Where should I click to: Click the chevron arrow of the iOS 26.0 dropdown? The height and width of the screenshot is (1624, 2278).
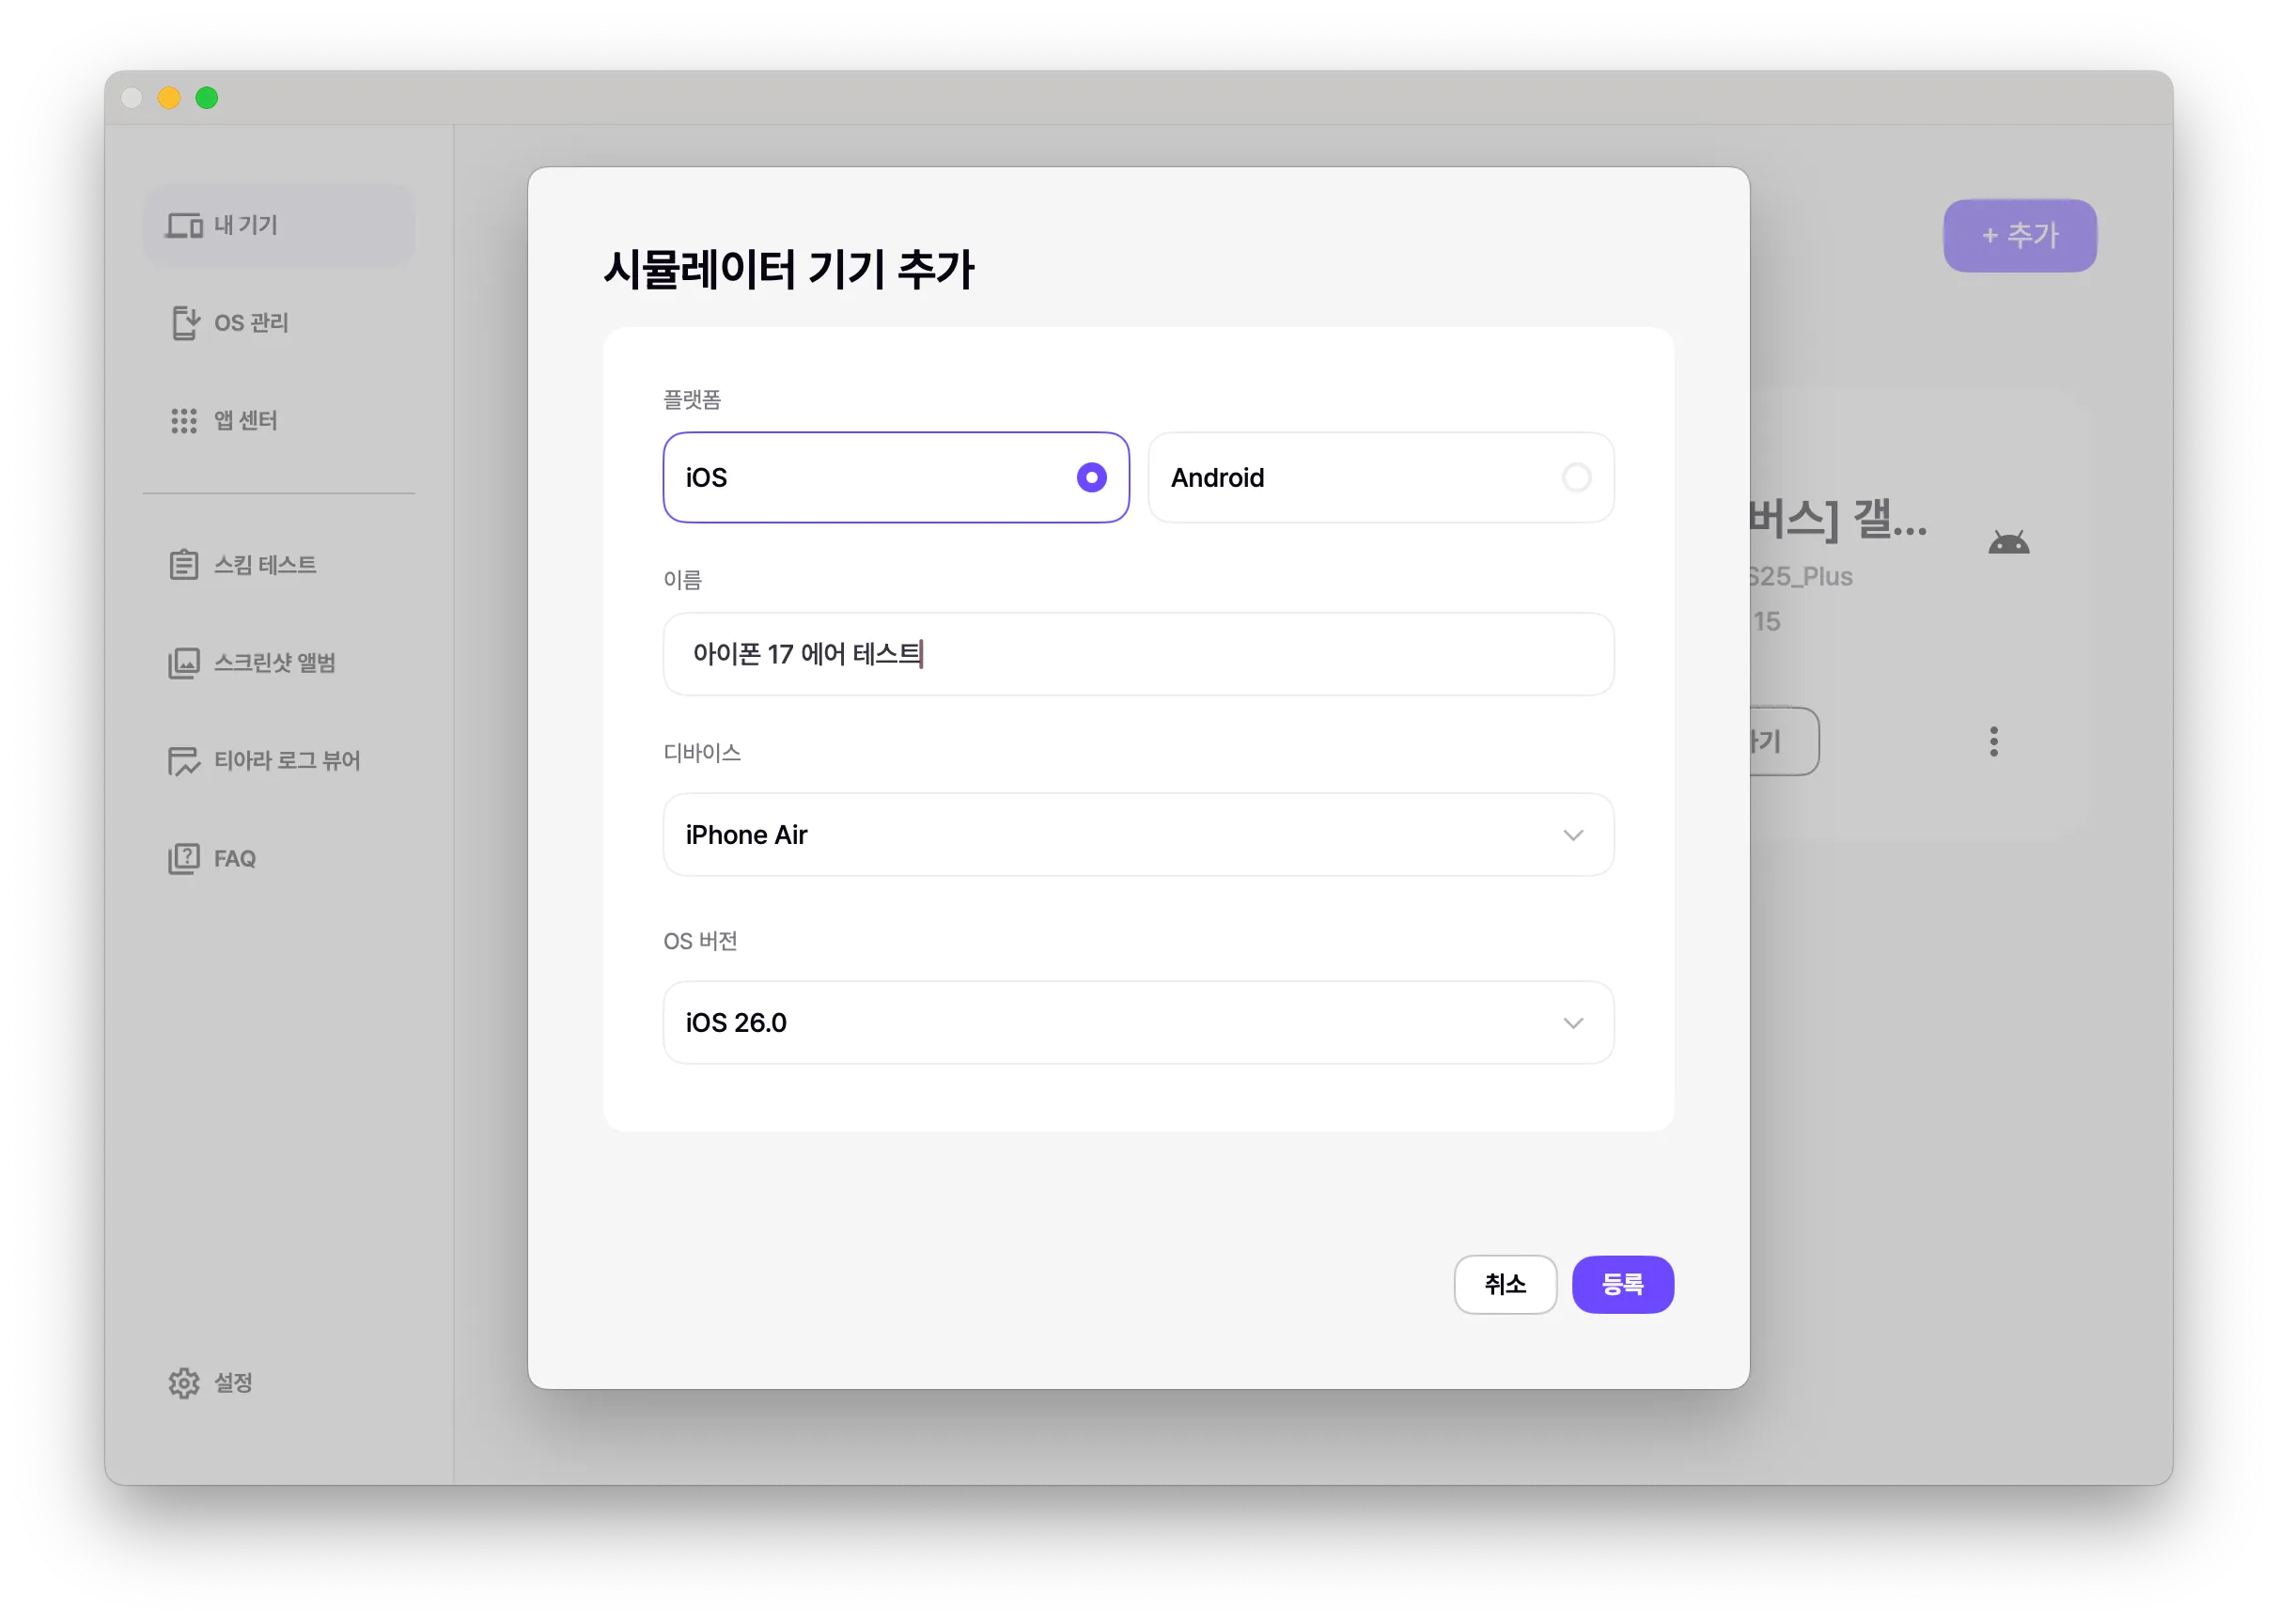pyautogui.click(x=1573, y=1024)
